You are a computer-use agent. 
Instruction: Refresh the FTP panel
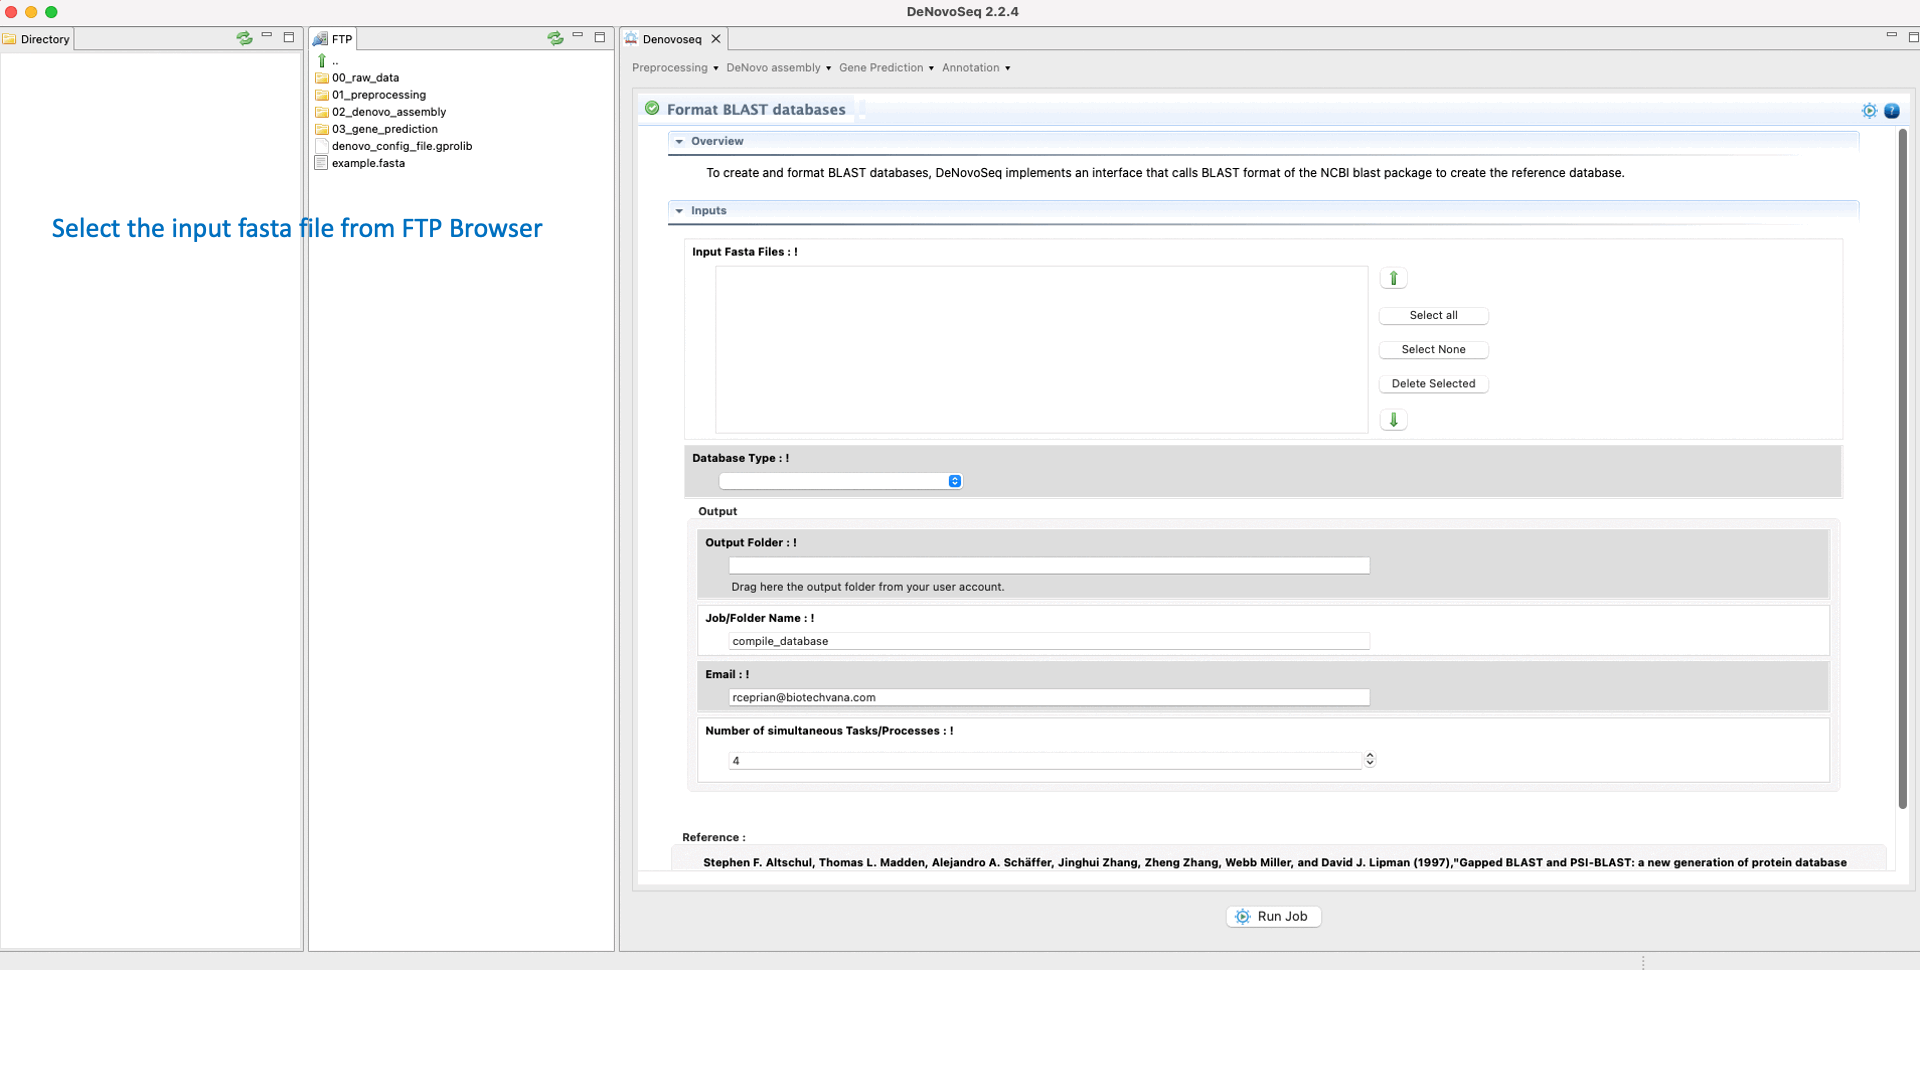(x=555, y=38)
